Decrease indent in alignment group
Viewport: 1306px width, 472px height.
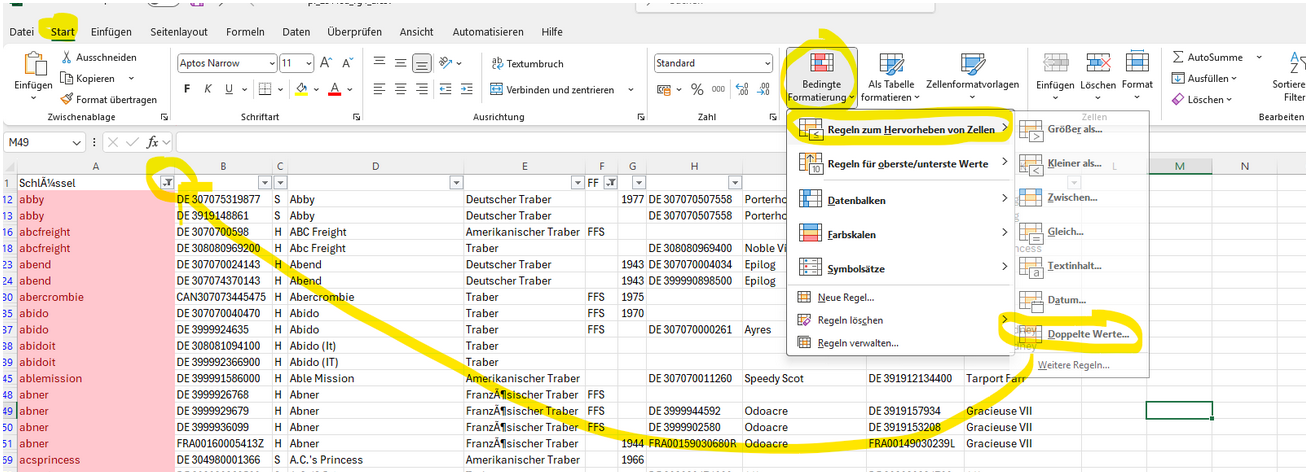(446, 89)
